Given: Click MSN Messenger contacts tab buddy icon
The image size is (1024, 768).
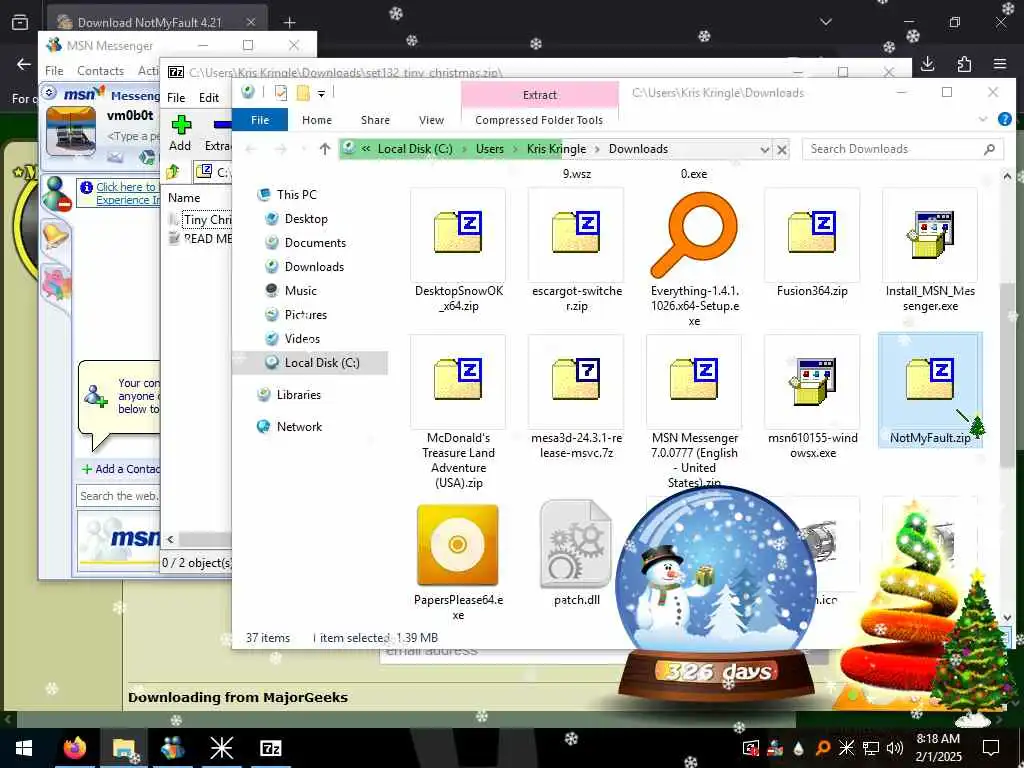Looking at the screenshot, I should 56,194.
